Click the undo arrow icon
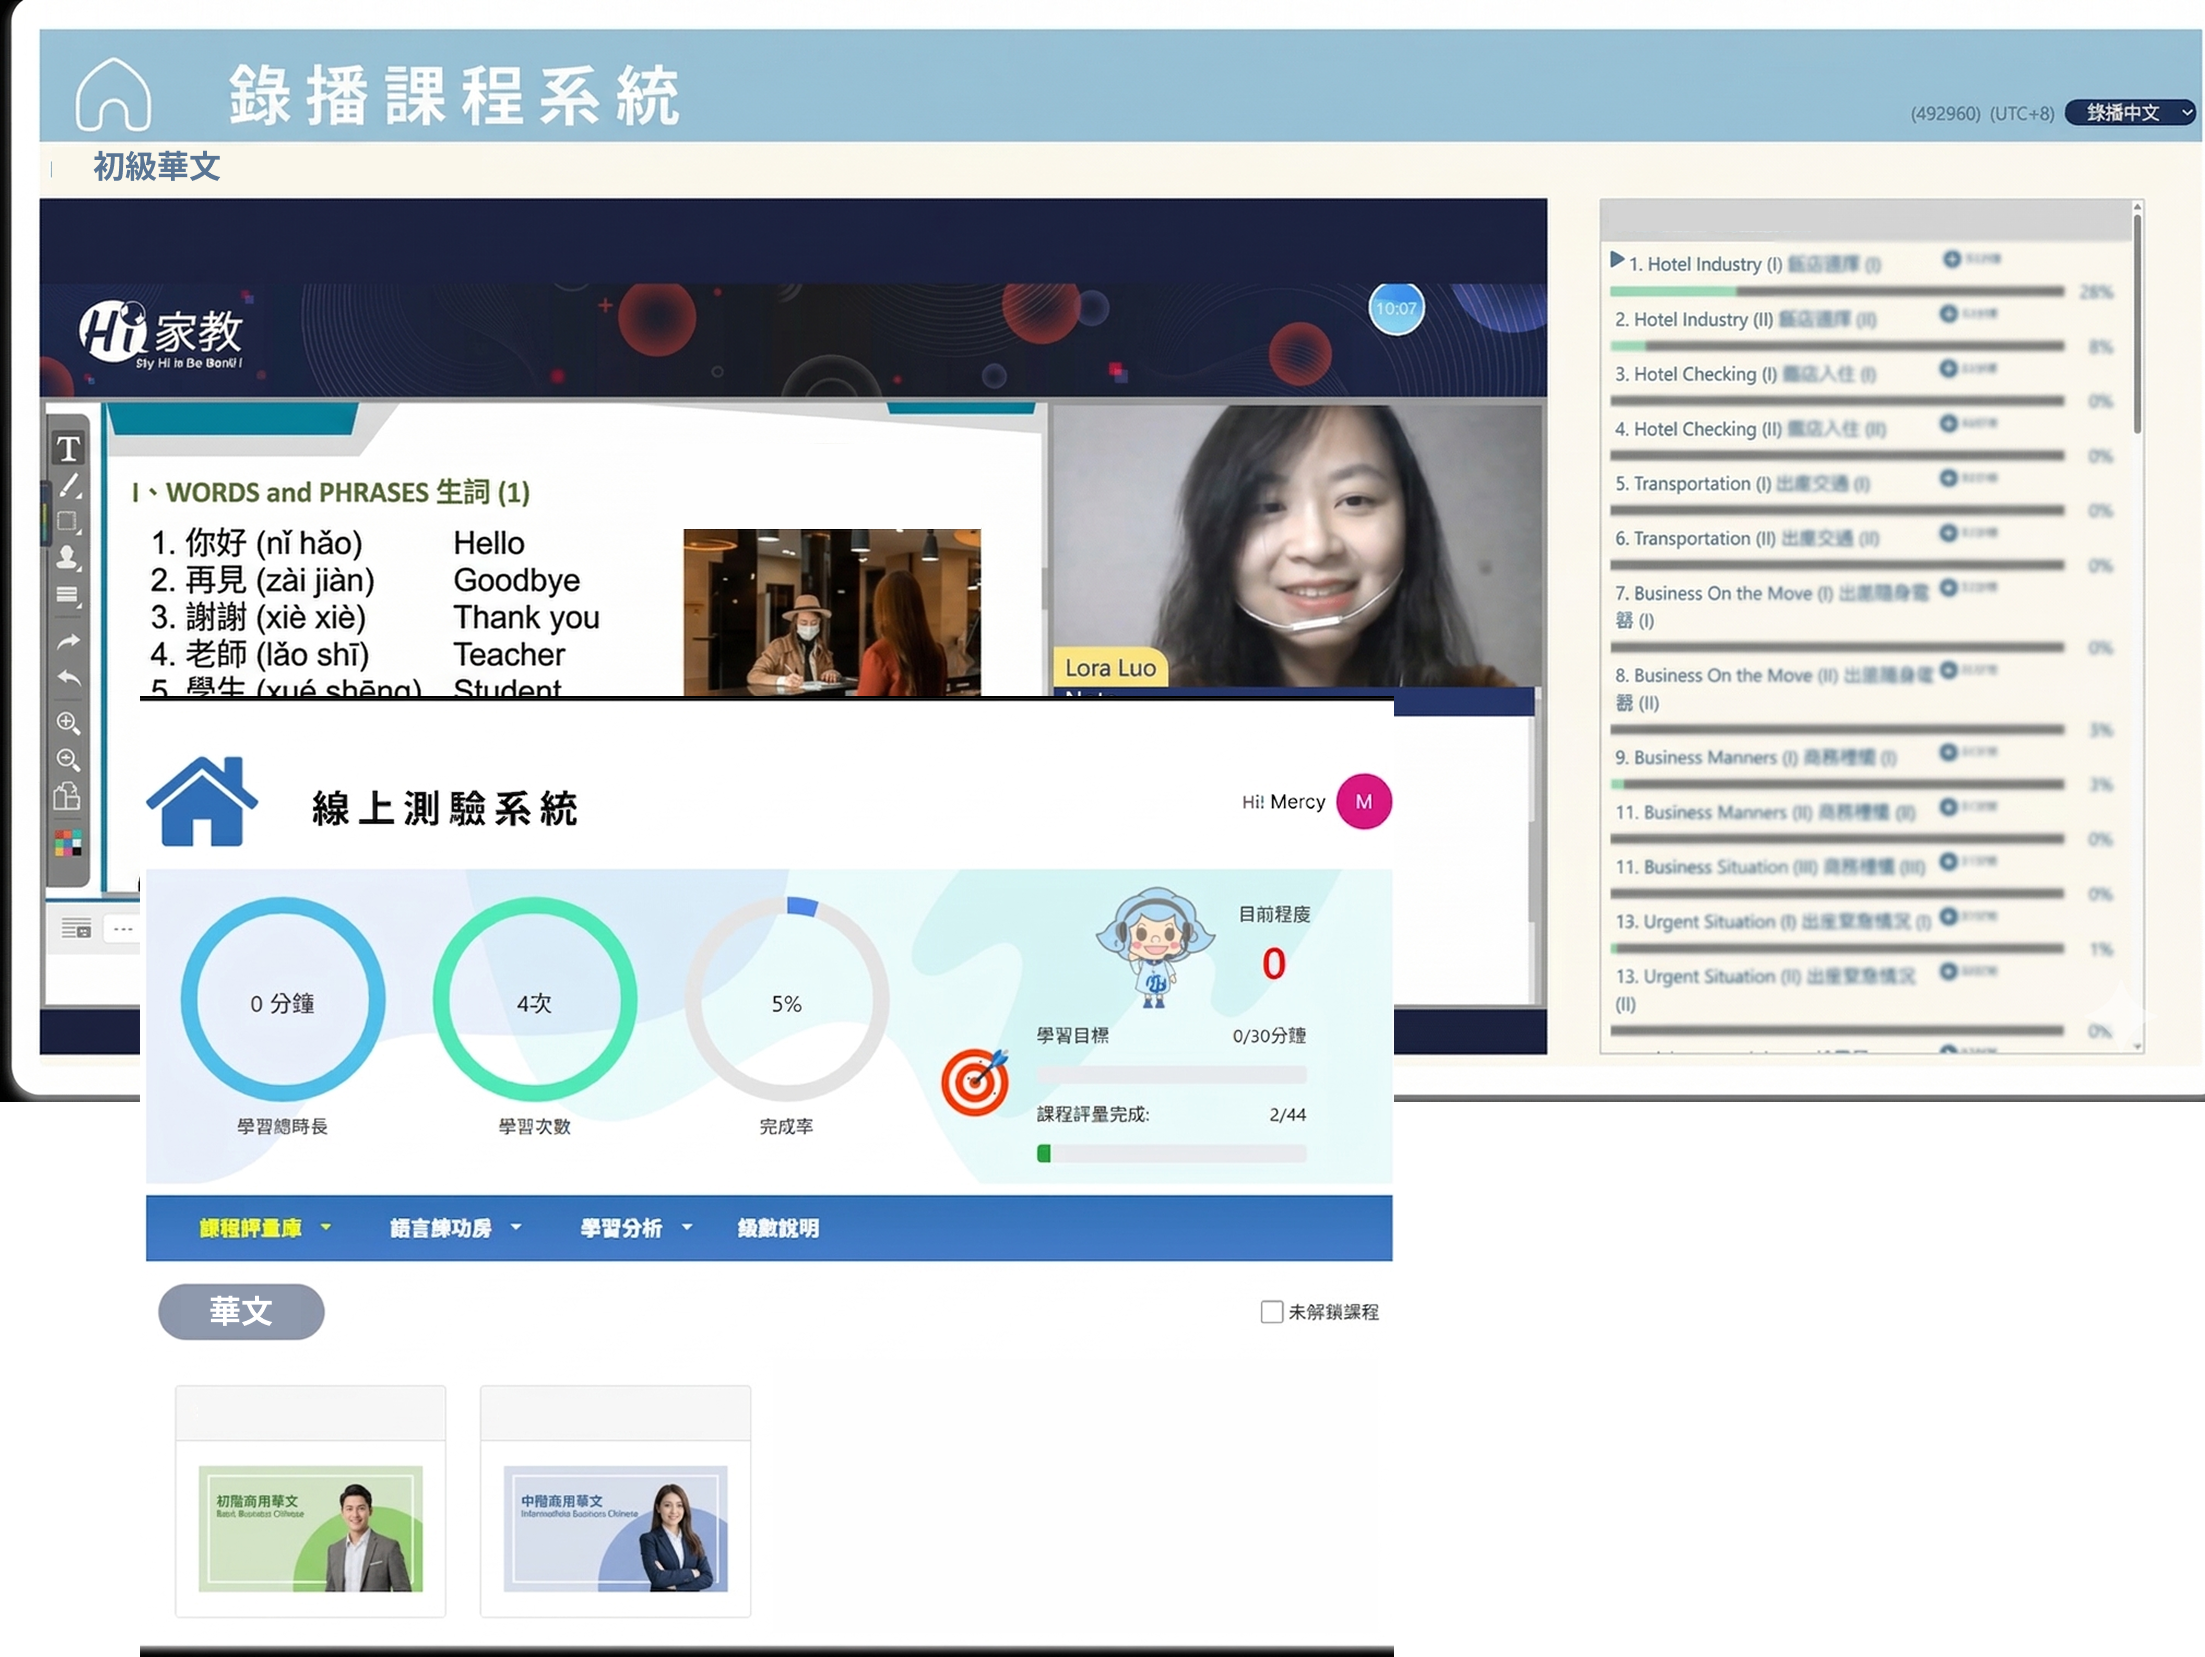The image size is (2205, 1657). (x=68, y=679)
